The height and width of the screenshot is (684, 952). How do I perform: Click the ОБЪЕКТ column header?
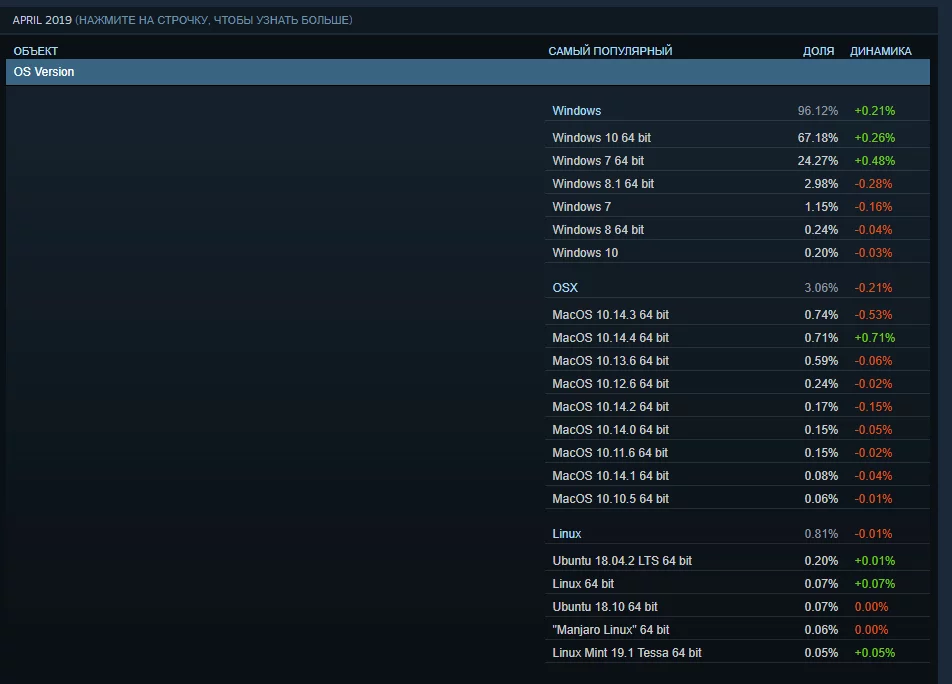point(36,51)
